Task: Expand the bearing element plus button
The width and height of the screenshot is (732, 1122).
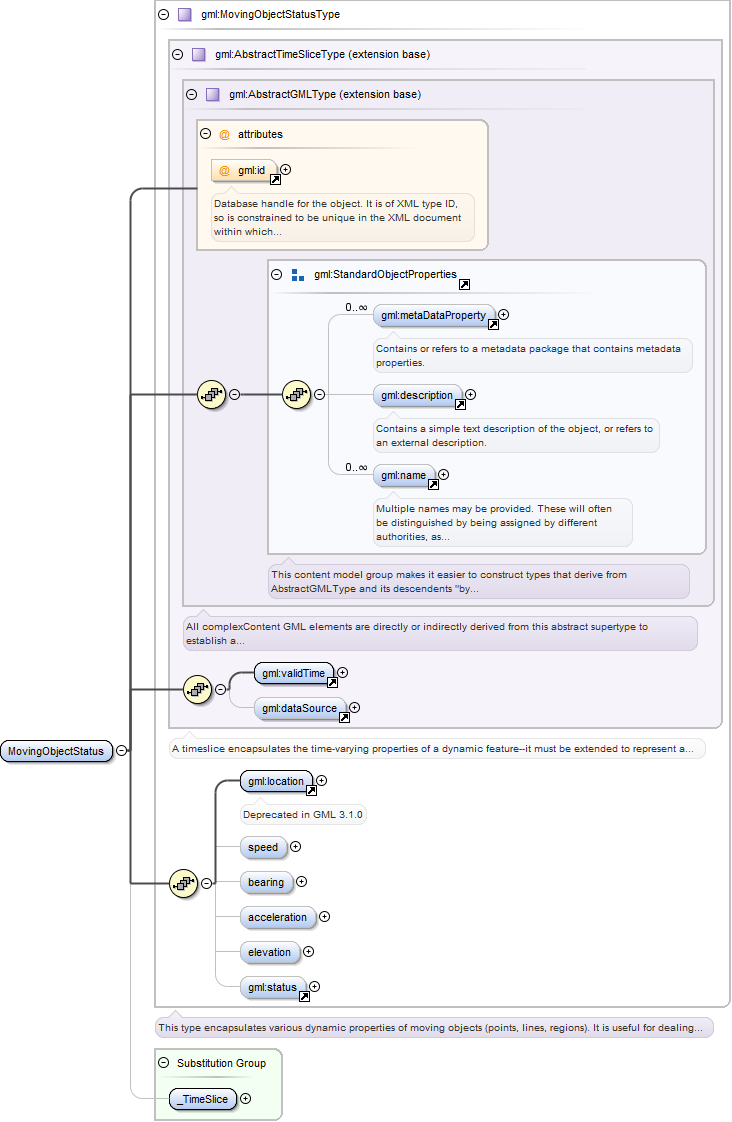Action: (301, 882)
